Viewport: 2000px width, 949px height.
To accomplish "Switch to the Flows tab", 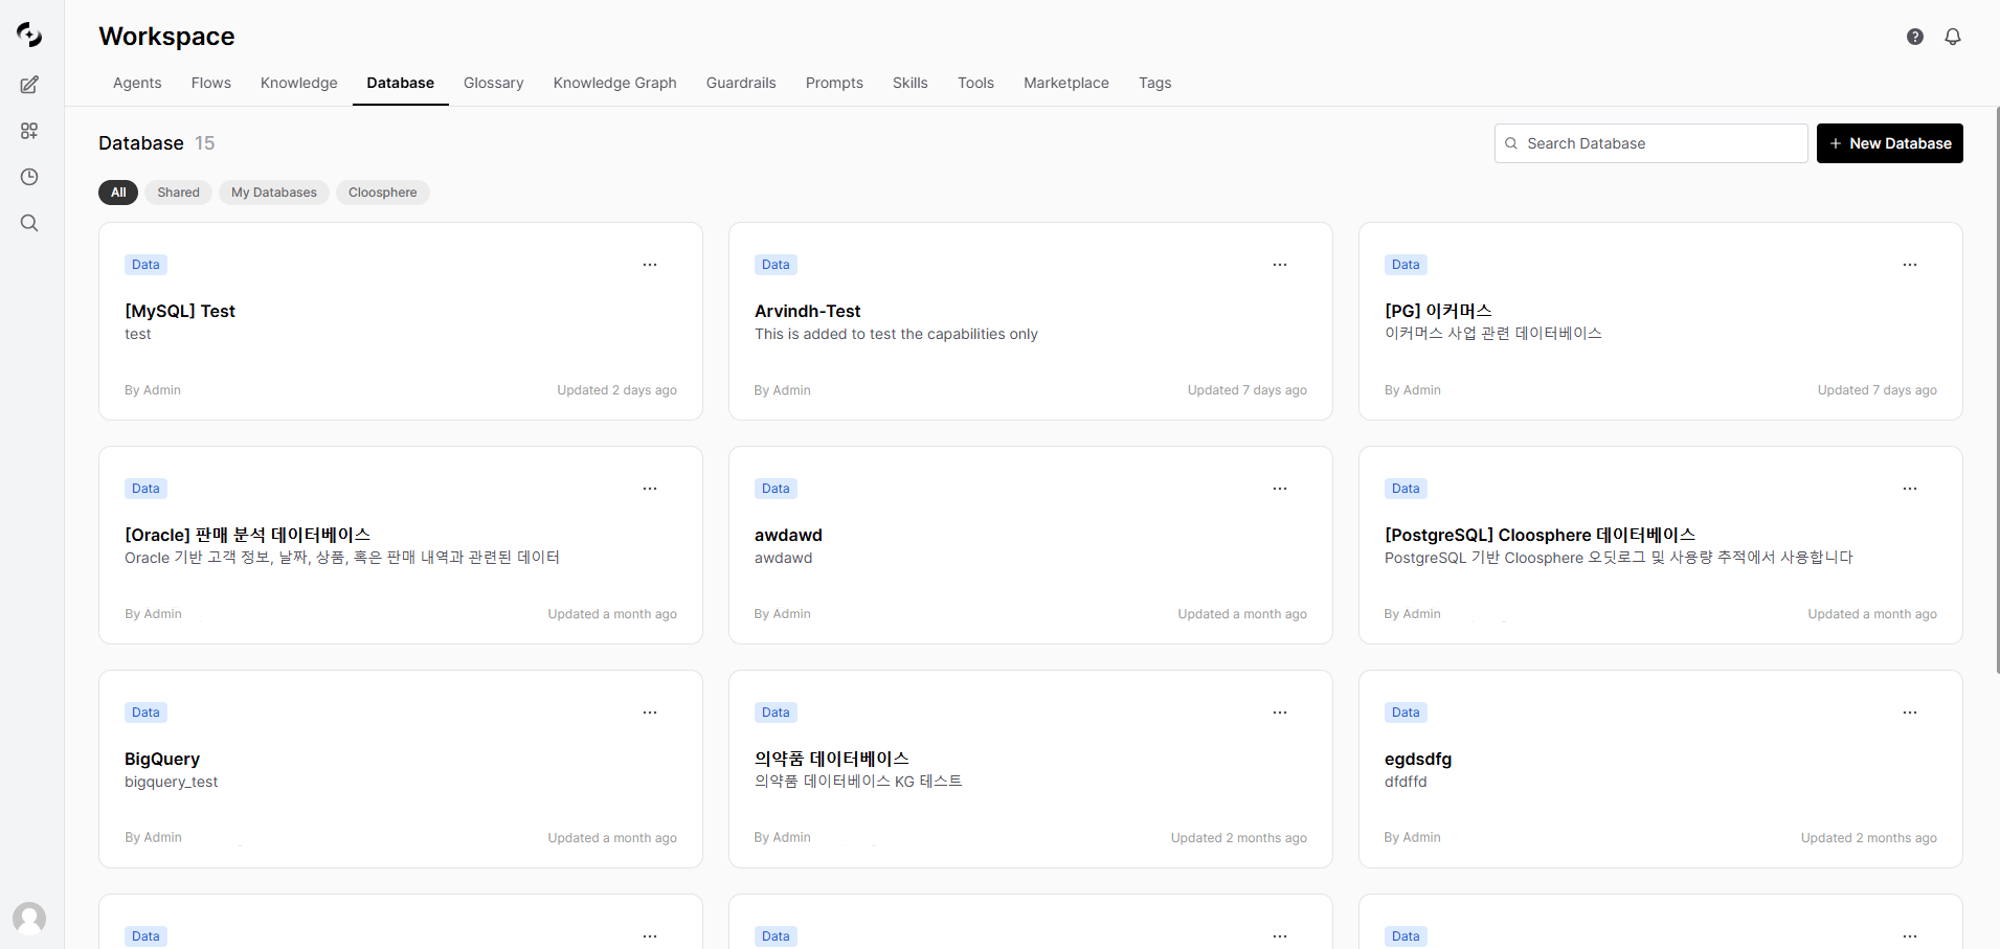I will [x=211, y=83].
